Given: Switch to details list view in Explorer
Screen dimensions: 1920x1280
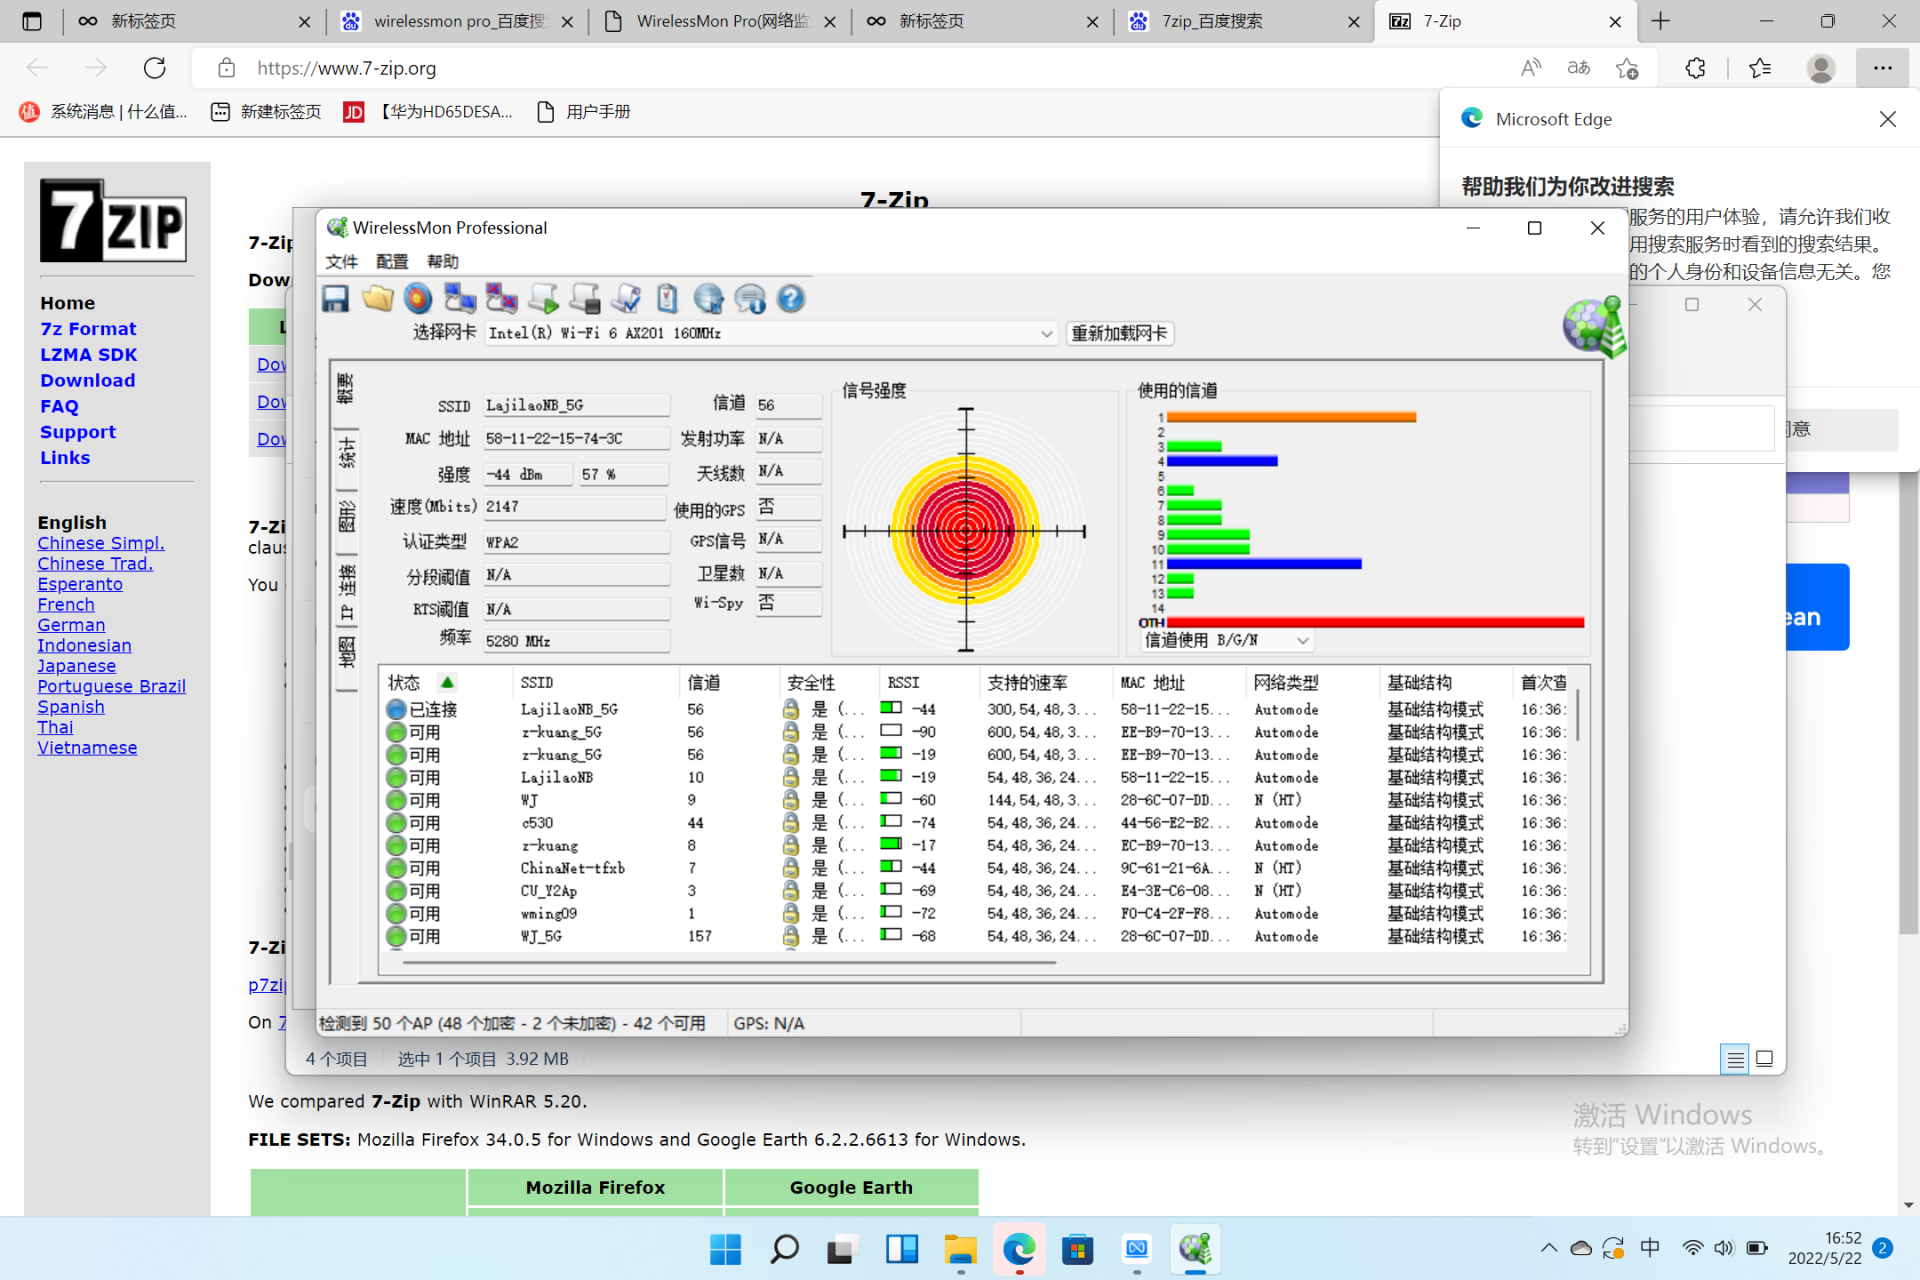Looking at the screenshot, I should [x=1735, y=1059].
